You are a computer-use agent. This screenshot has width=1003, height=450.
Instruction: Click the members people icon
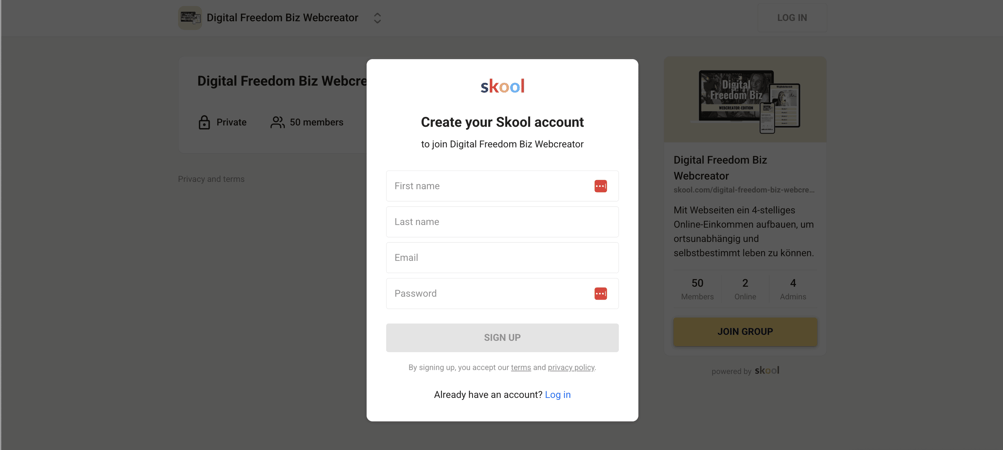click(278, 122)
